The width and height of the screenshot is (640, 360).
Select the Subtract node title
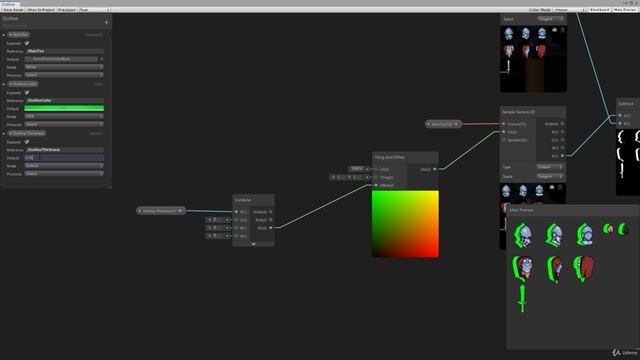[x=627, y=104]
